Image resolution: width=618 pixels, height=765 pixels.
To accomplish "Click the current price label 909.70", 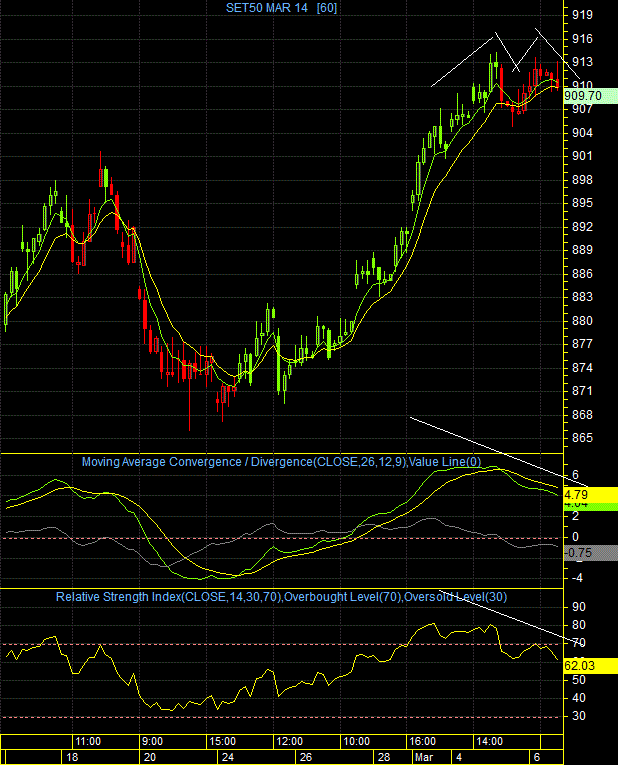I will (590, 96).
